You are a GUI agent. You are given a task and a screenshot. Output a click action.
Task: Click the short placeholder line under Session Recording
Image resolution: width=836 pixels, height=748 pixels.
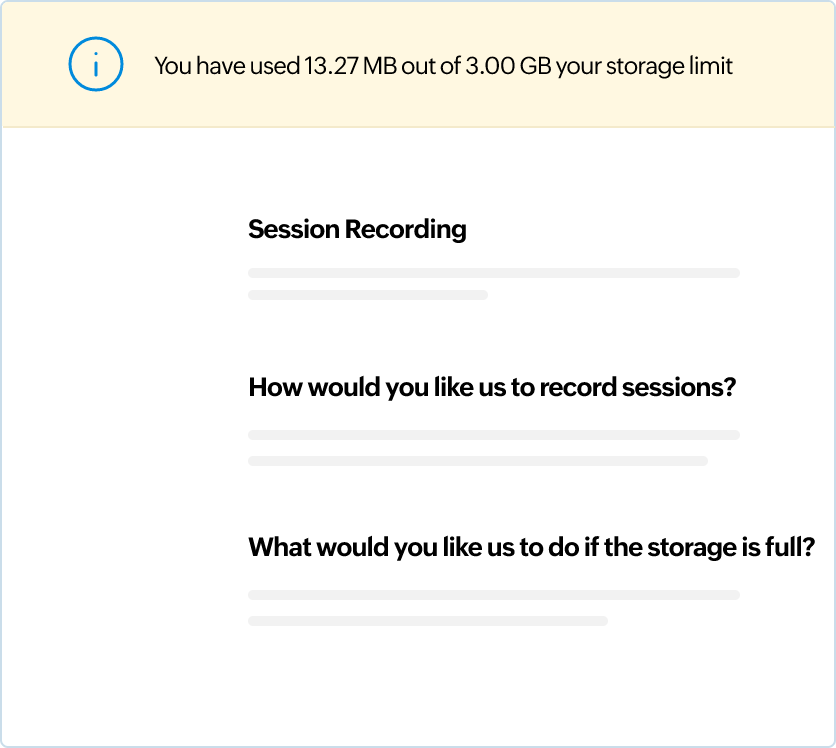point(367,295)
